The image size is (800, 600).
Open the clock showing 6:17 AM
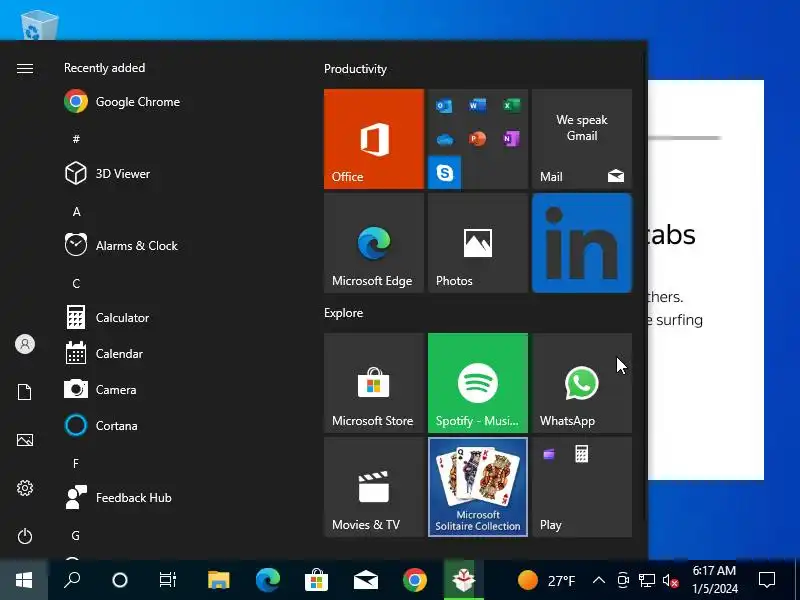click(x=714, y=580)
